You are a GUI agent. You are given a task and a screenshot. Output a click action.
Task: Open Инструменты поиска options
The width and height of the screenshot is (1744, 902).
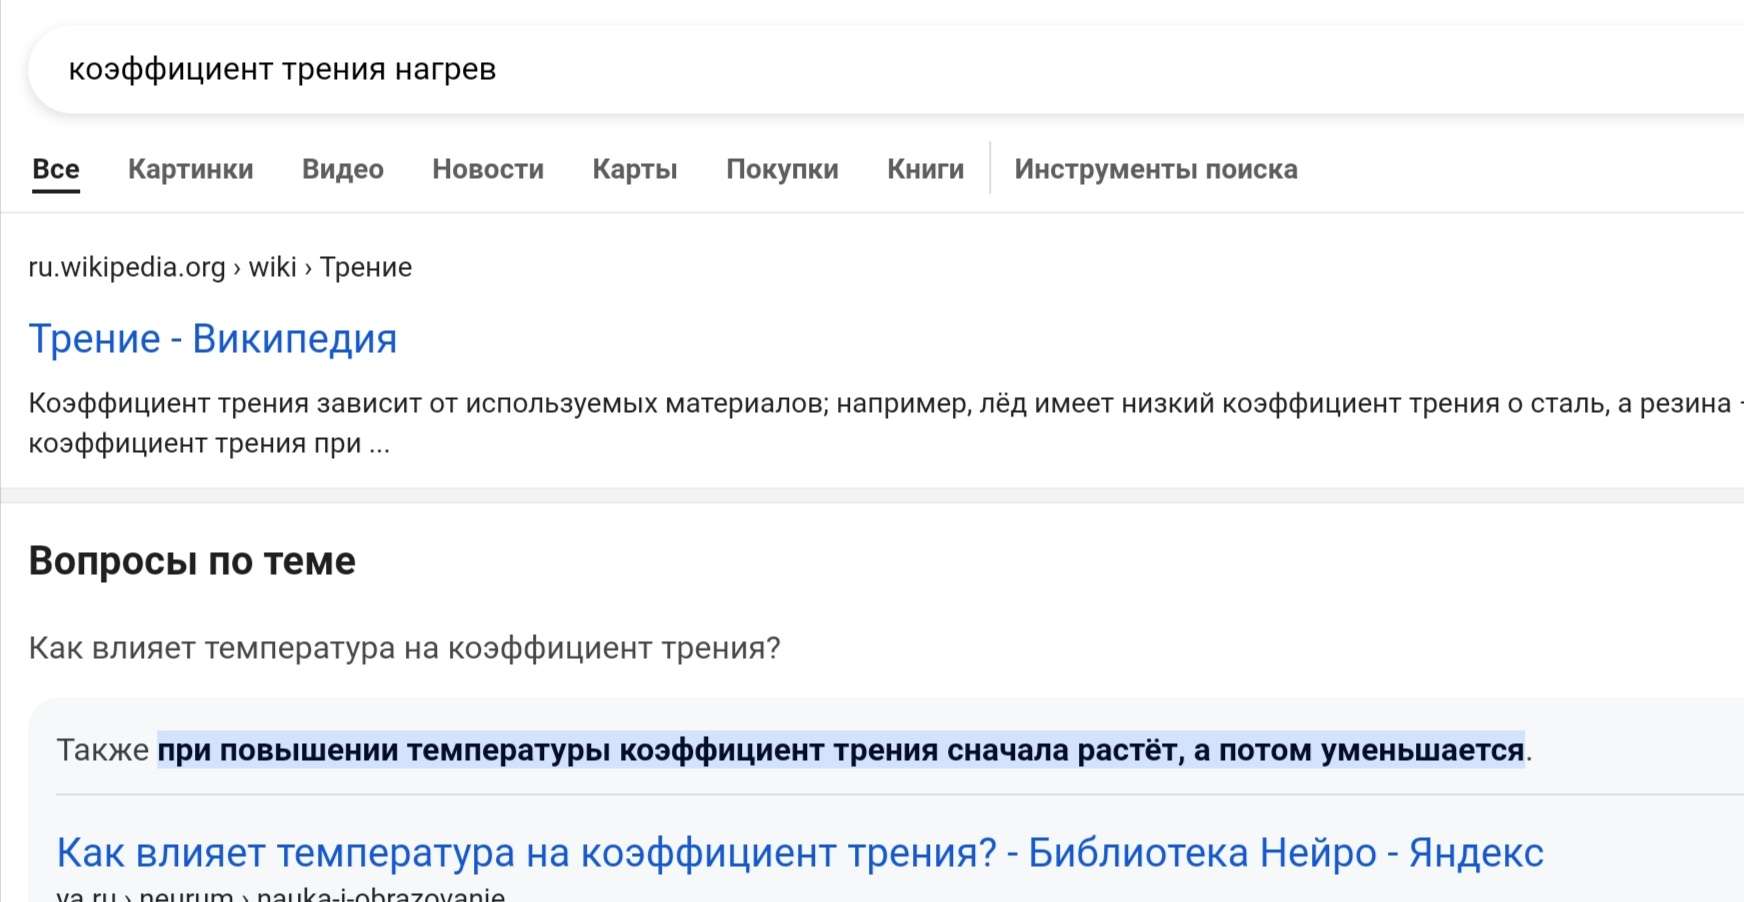coord(1156,169)
